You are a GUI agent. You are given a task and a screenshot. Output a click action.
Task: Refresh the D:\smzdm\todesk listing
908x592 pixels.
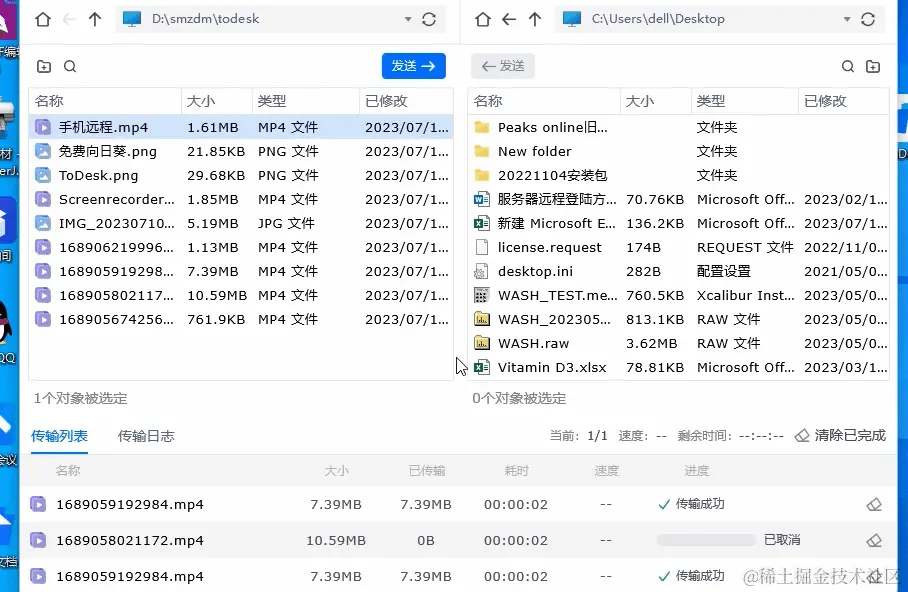pos(429,19)
